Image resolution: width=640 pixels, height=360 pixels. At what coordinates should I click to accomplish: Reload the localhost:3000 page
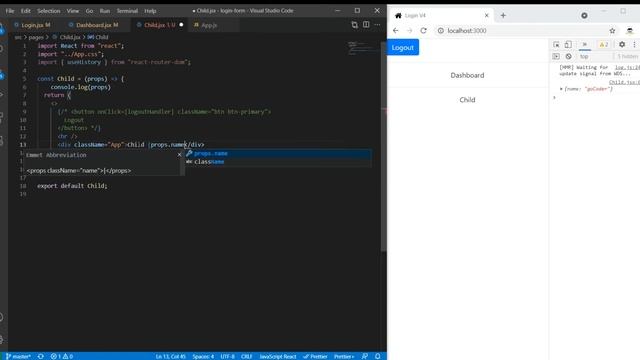[x=424, y=31]
